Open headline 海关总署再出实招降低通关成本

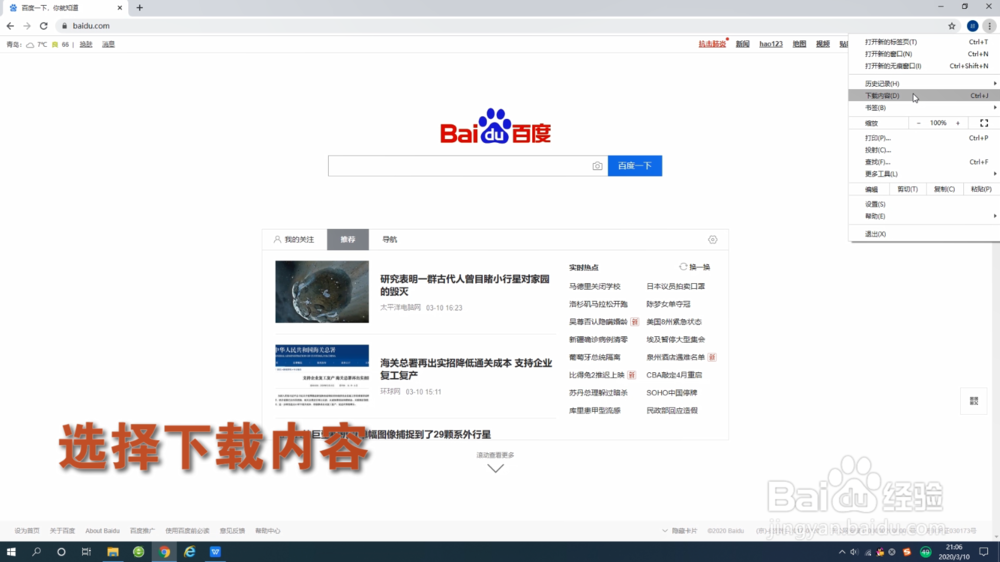point(466,369)
